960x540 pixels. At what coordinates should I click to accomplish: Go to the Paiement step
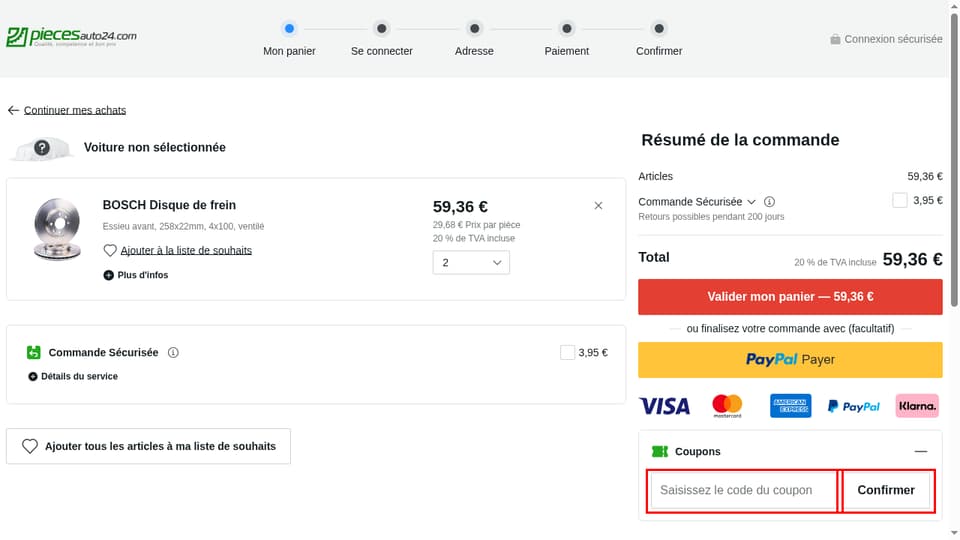tap(566, 40)
